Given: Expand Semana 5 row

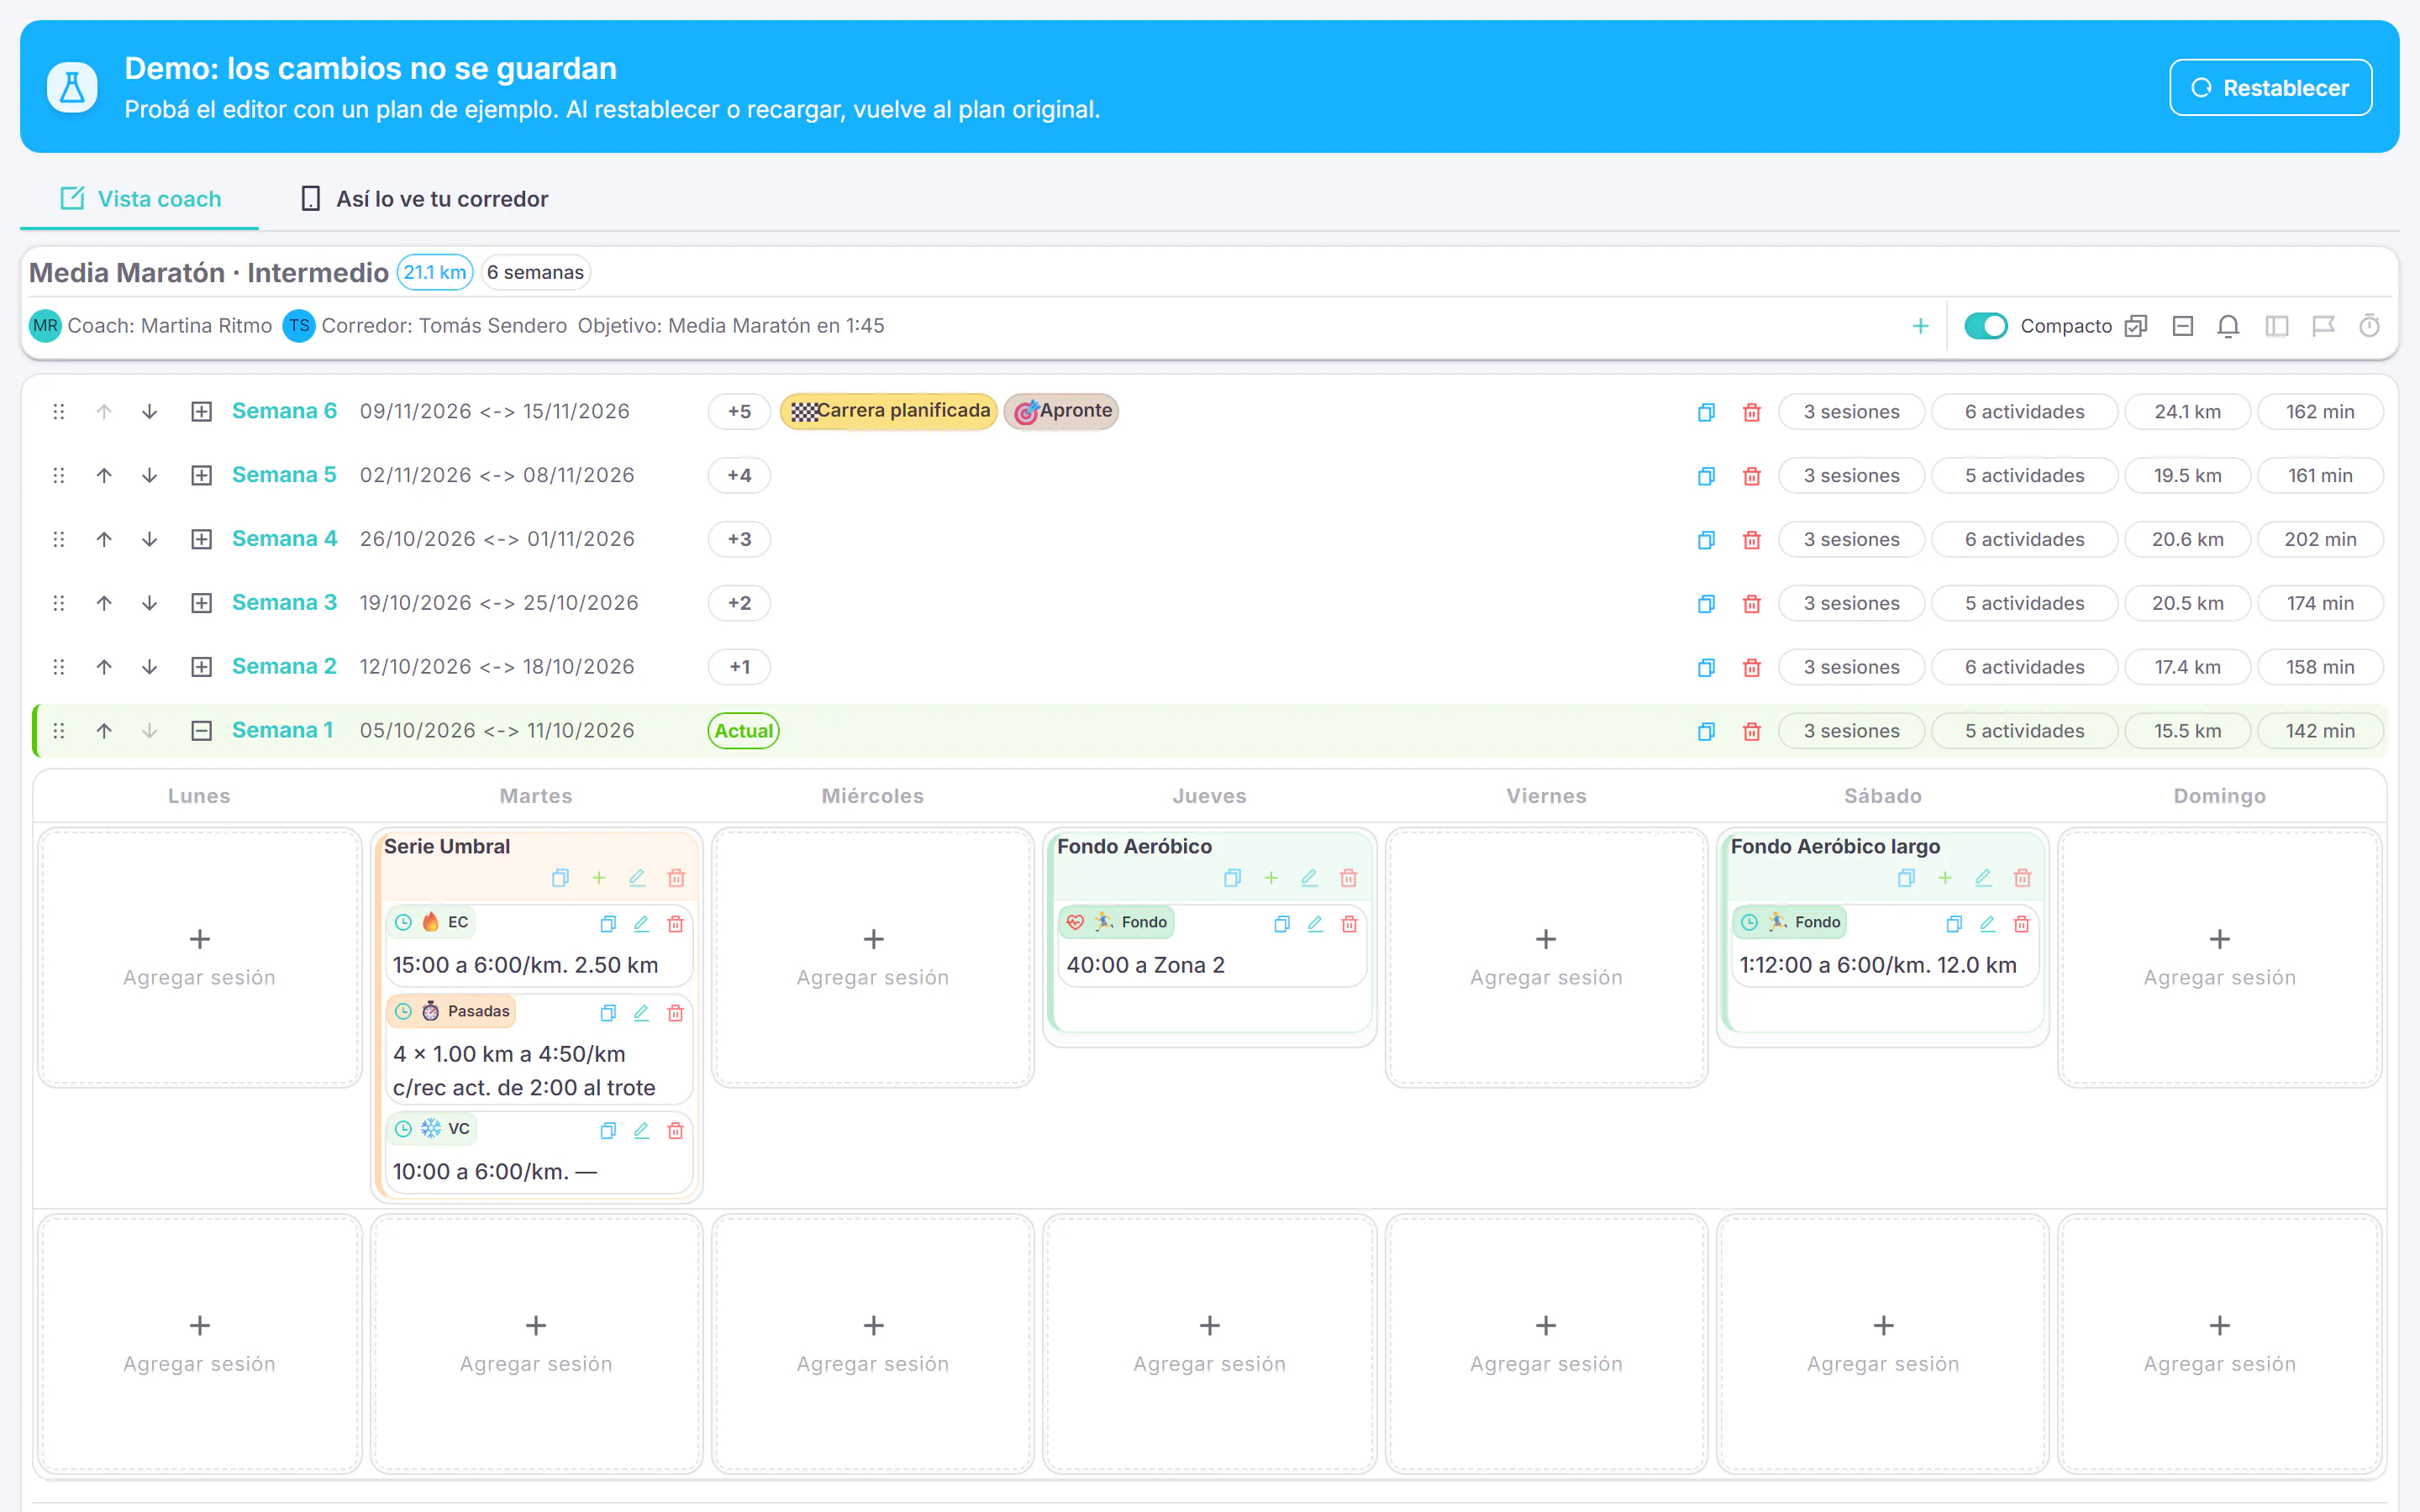Looking at the screenshot, I should pyautogui.click(x=201, y=476).
